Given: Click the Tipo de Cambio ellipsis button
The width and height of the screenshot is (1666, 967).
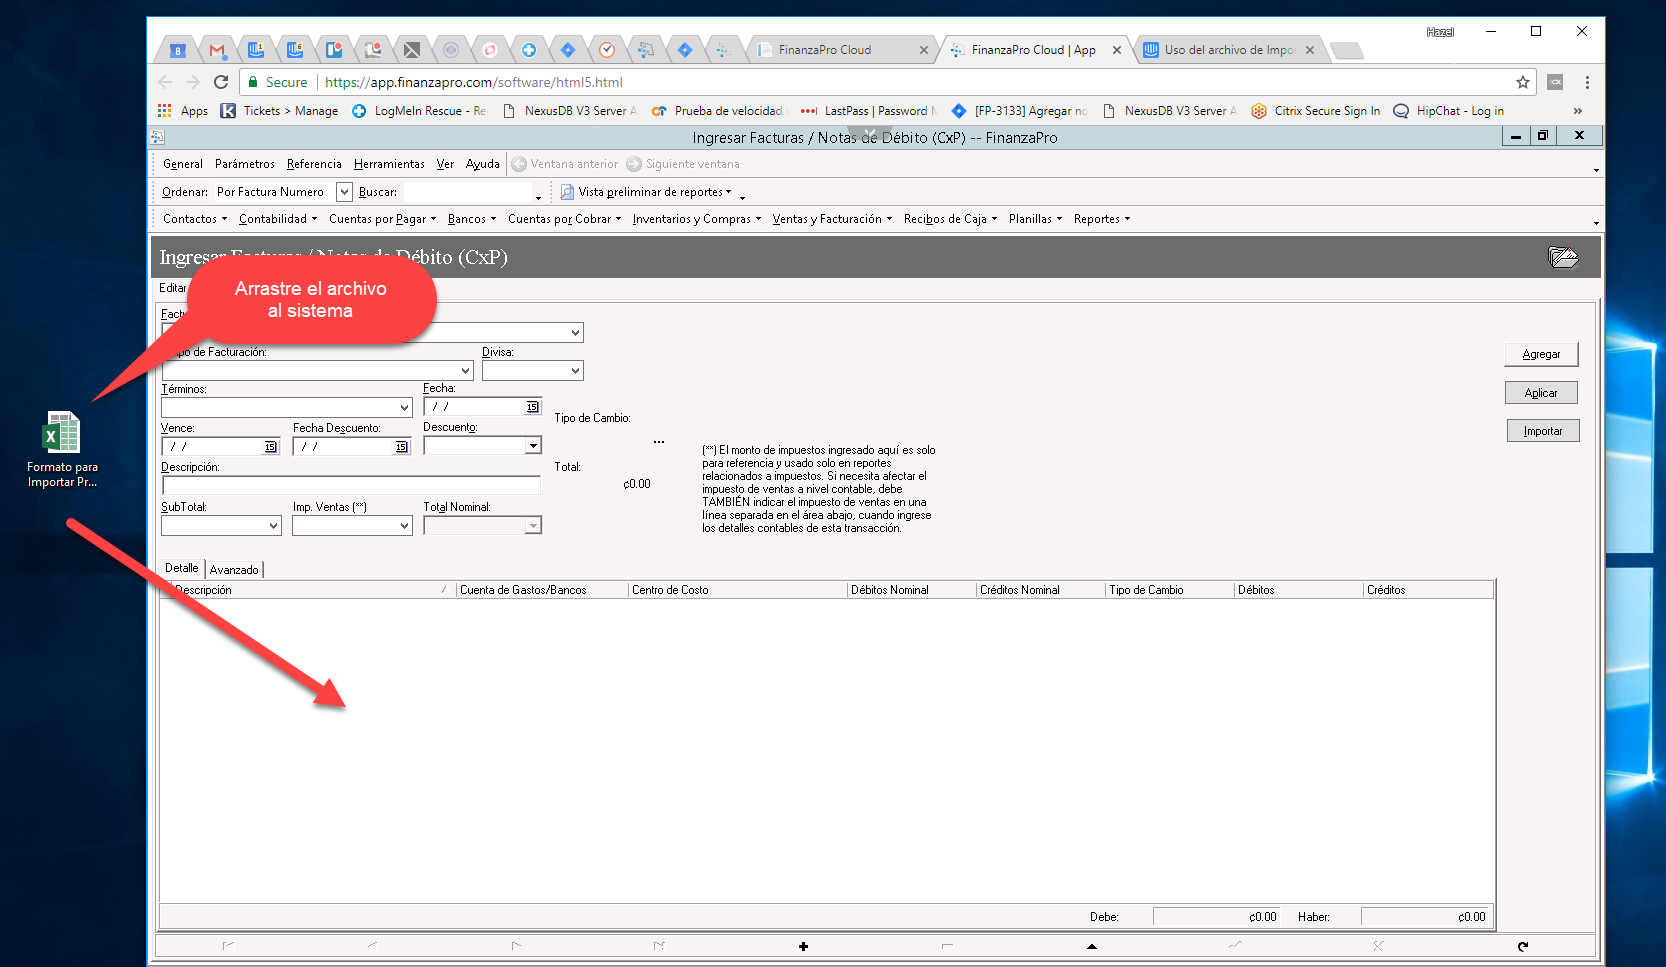Looking at the screenshot, I should click(659, 442).
